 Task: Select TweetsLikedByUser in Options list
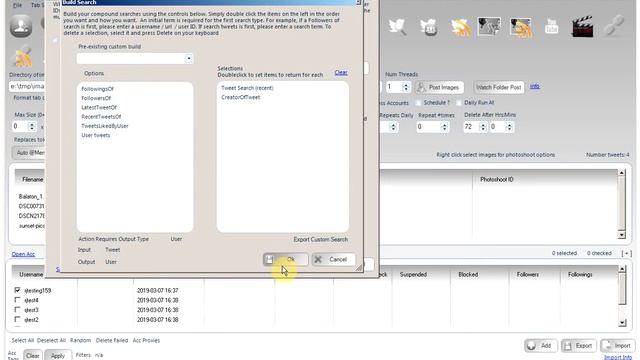pos(104,126)
